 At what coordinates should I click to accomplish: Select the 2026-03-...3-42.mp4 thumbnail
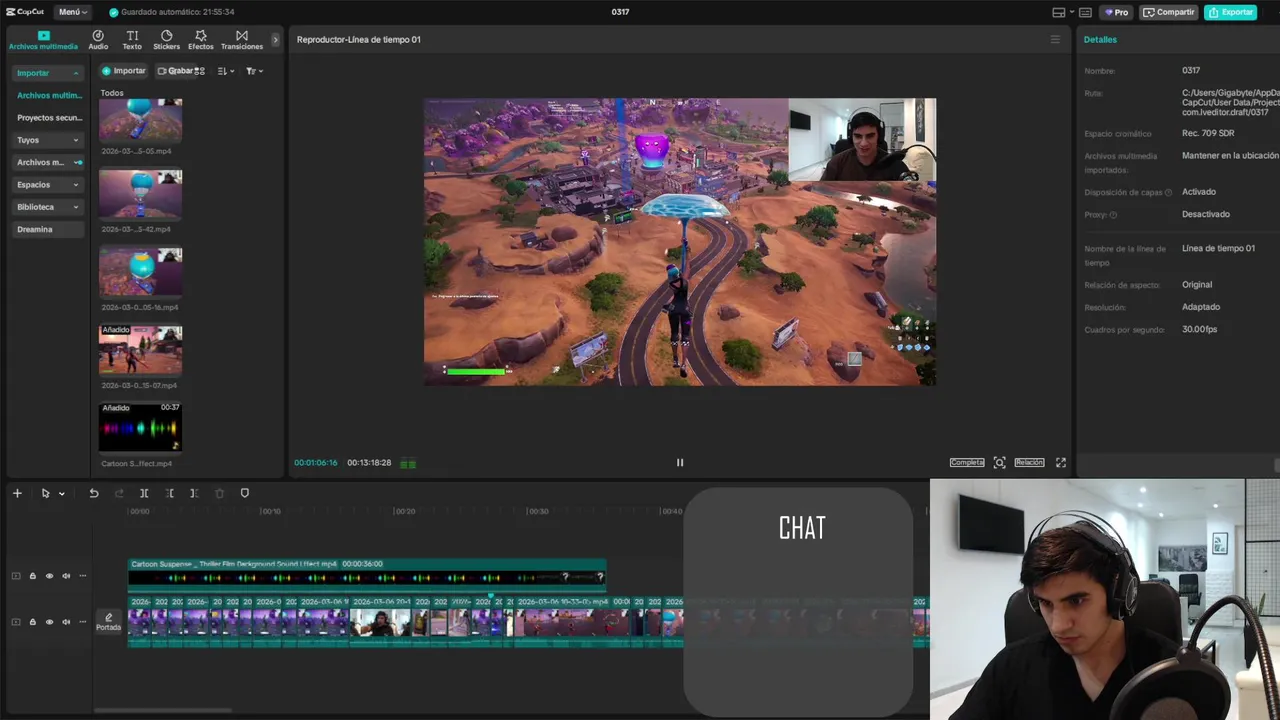point(140,195)
